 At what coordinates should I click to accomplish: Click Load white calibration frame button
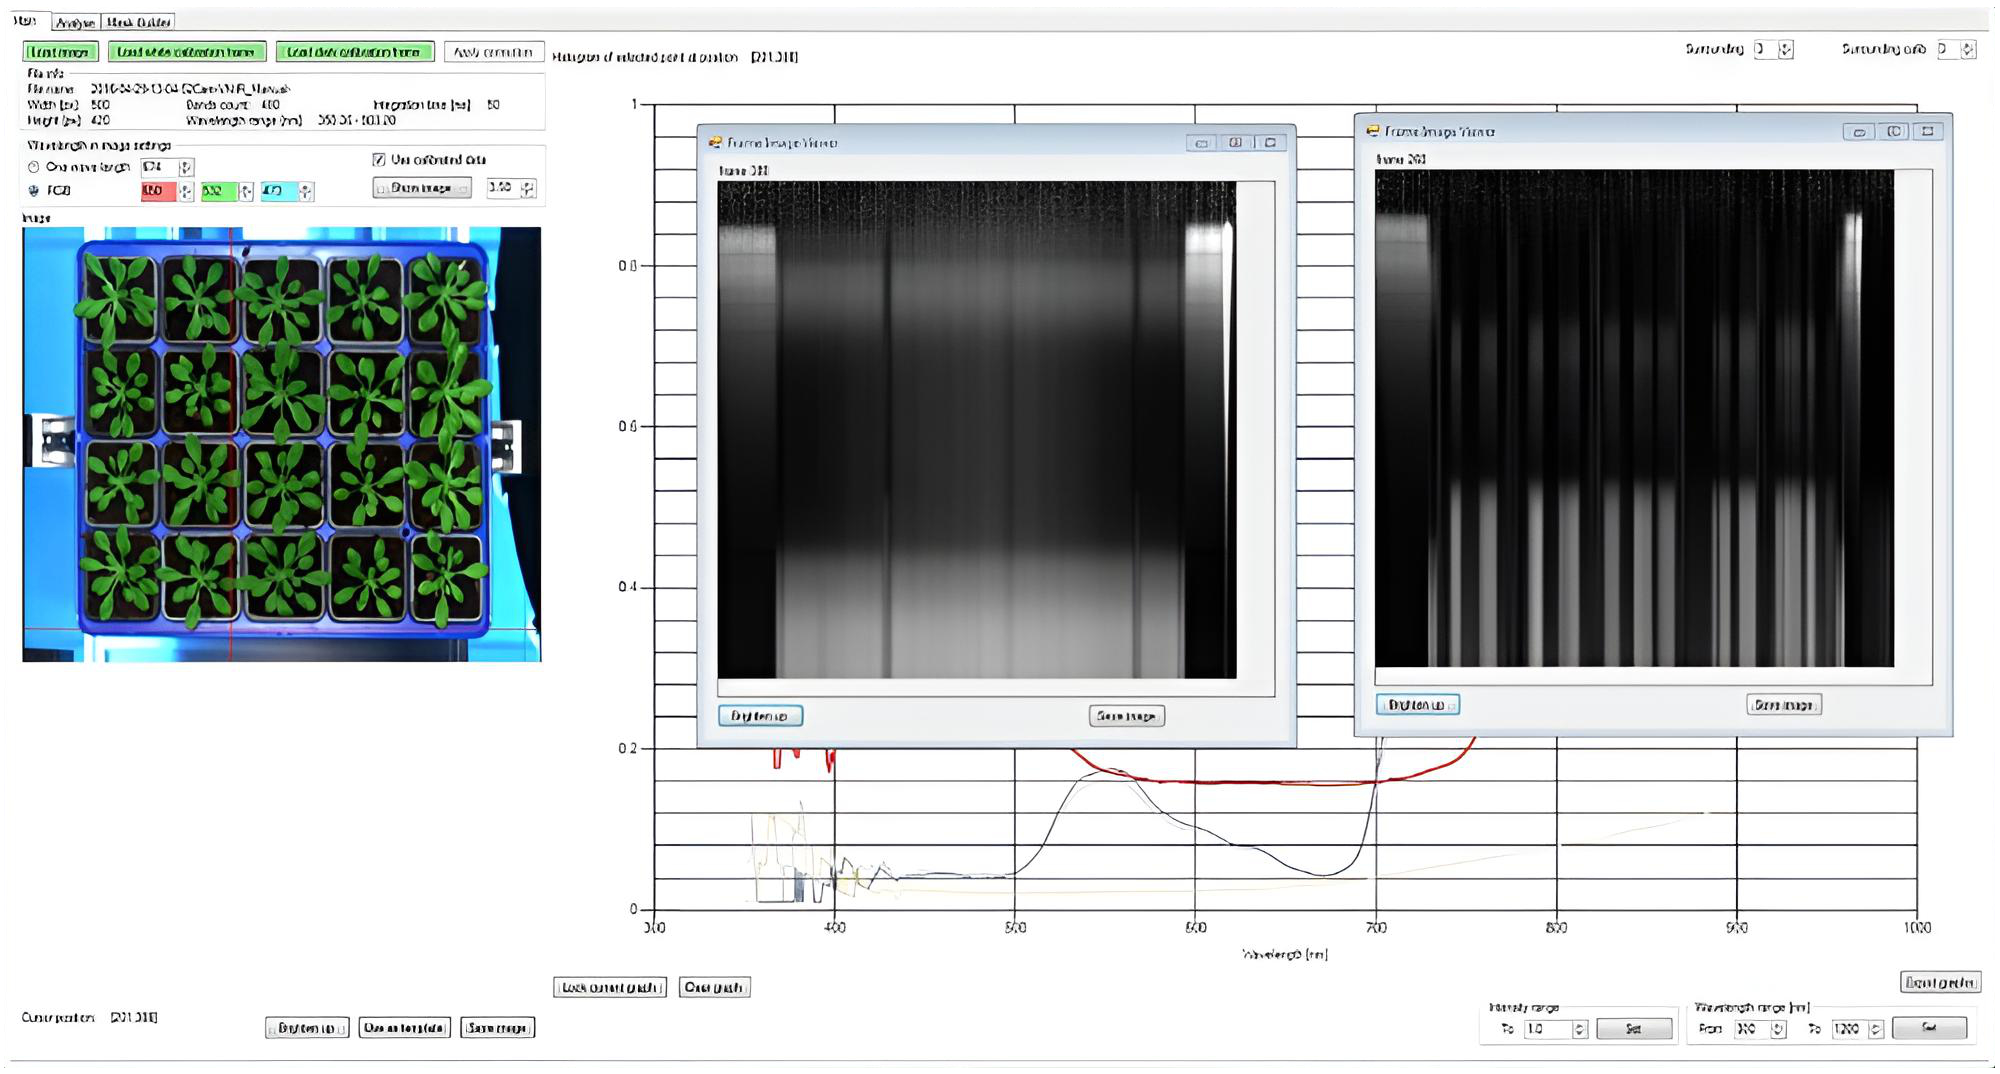point(187,52)
